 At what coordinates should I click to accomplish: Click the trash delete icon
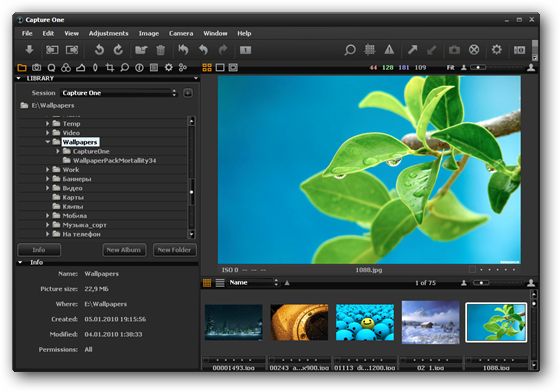coord(161,50)
